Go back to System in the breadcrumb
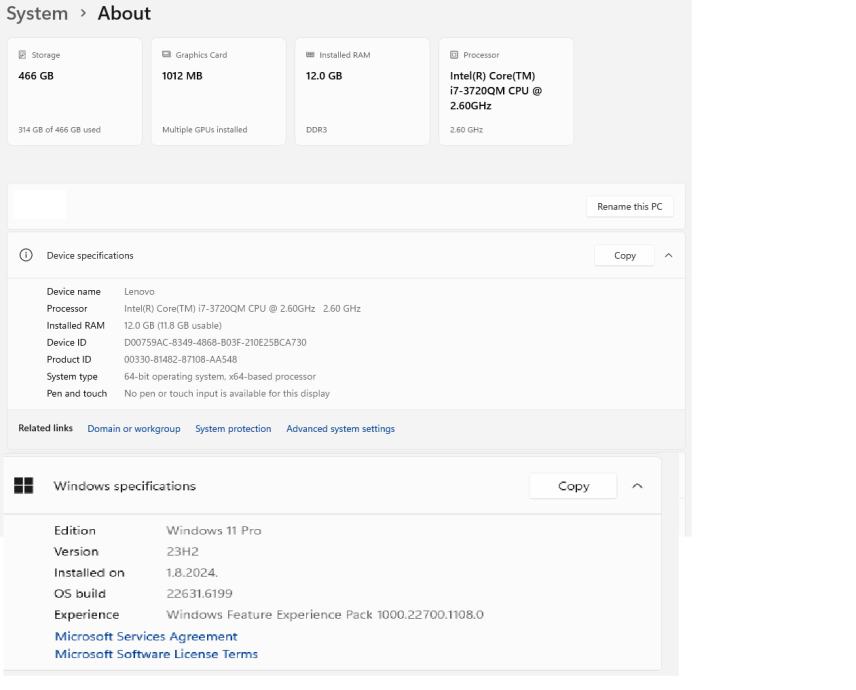This screenshot has height=690, width=856. [x=37, y=14]
